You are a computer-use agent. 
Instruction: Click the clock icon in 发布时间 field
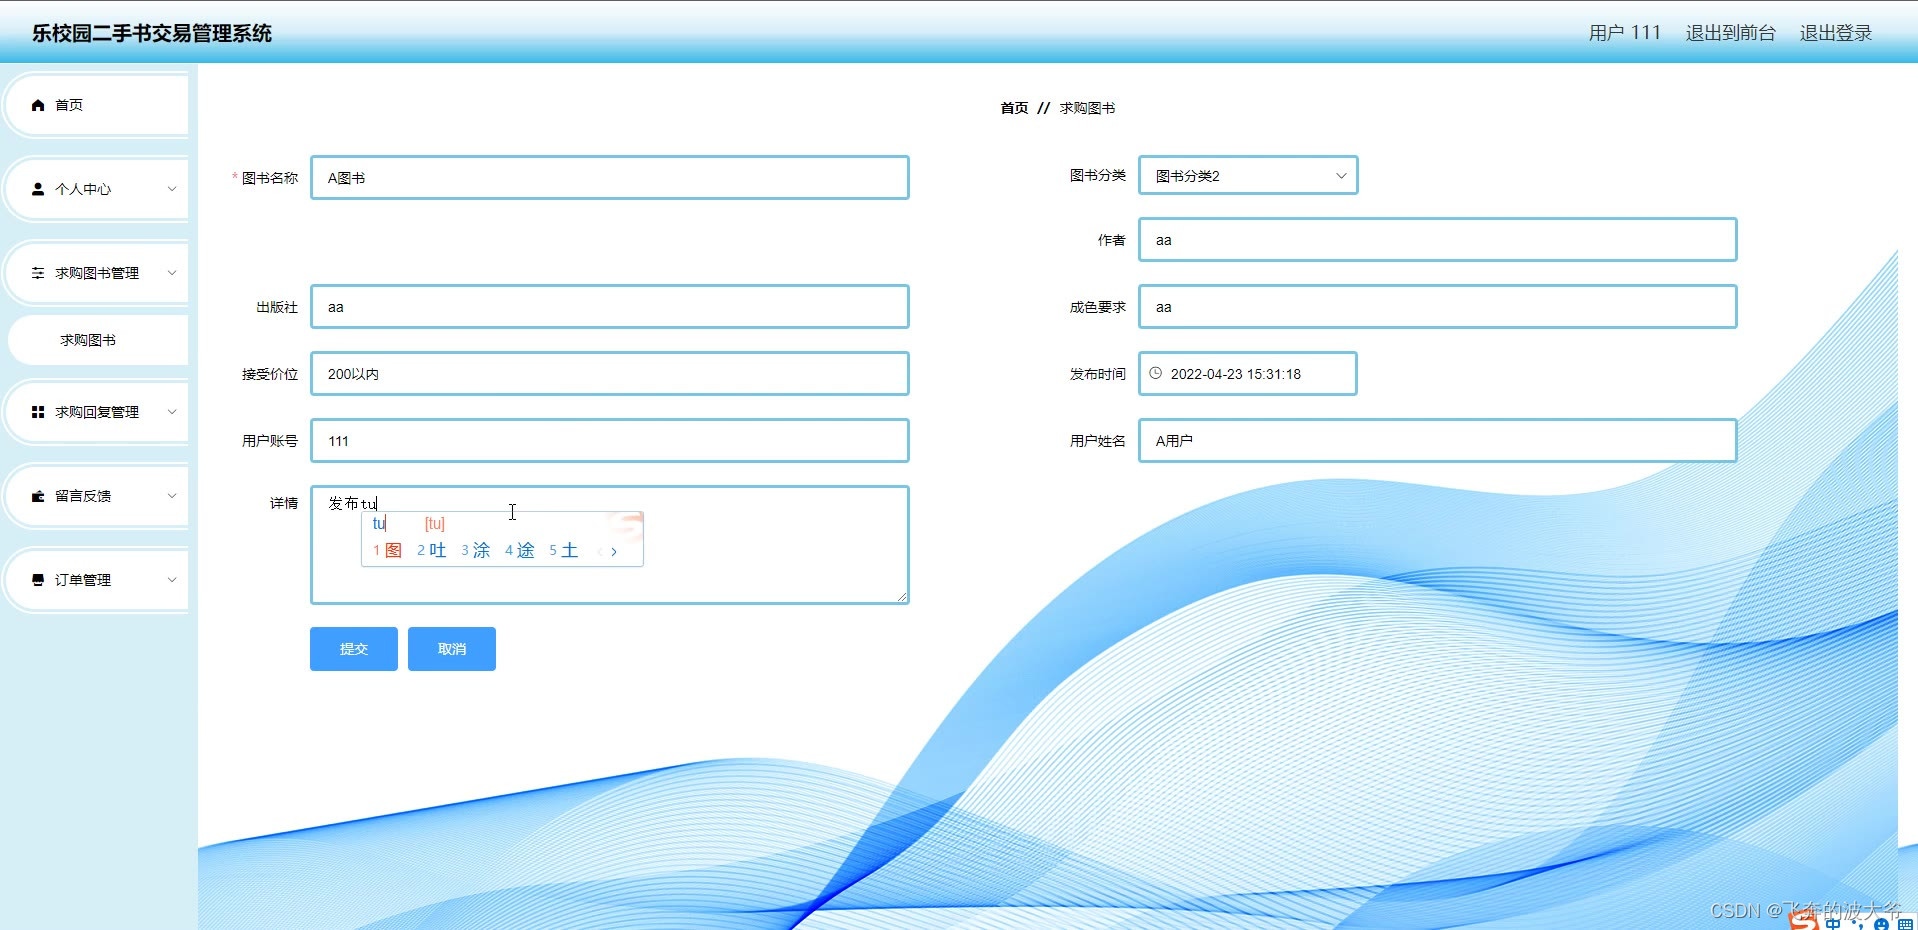1155,373
